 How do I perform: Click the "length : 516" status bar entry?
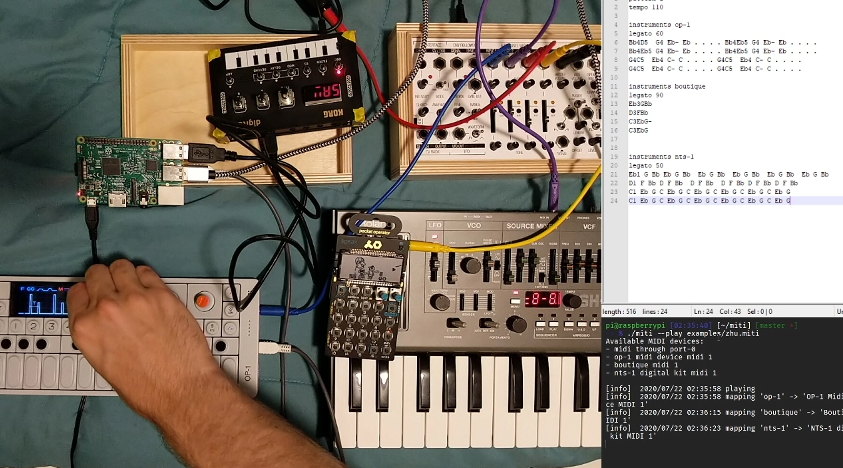tap(619, 311)
